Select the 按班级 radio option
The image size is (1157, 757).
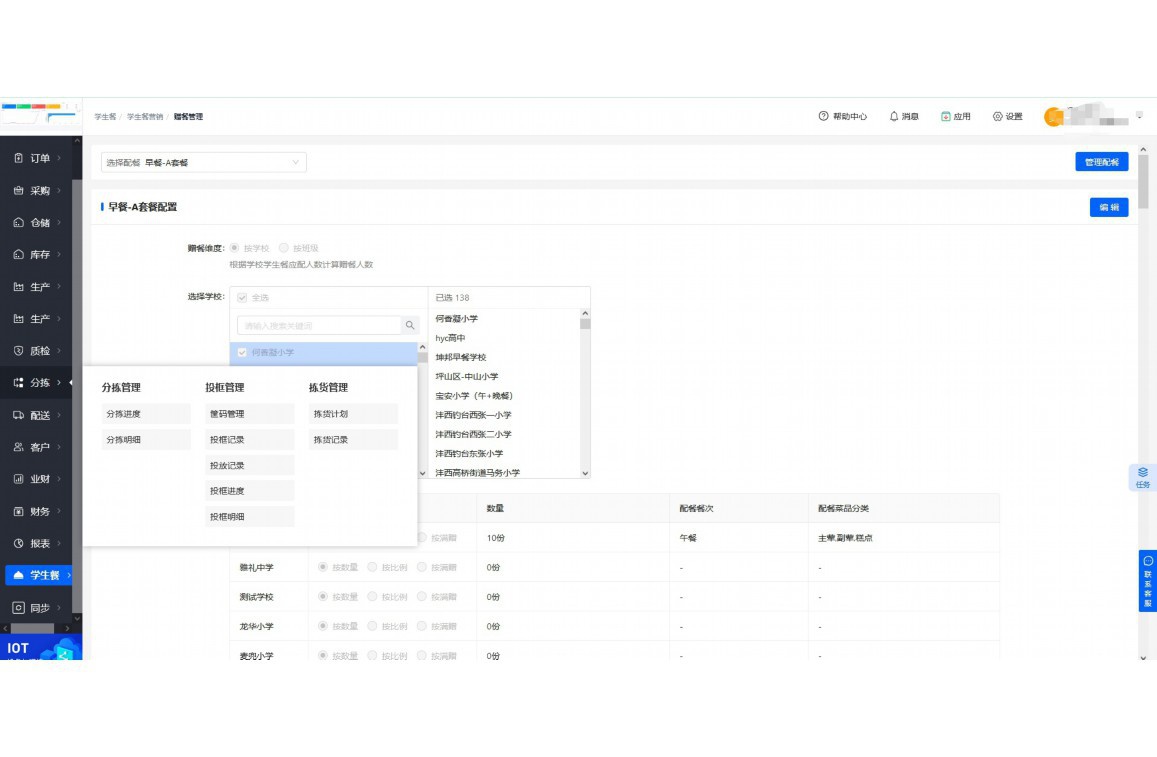coord(284,248)
